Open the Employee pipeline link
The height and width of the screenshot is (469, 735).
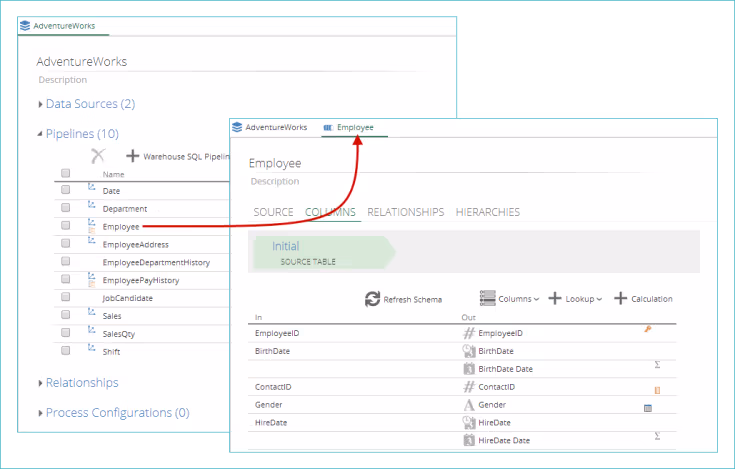121,227
